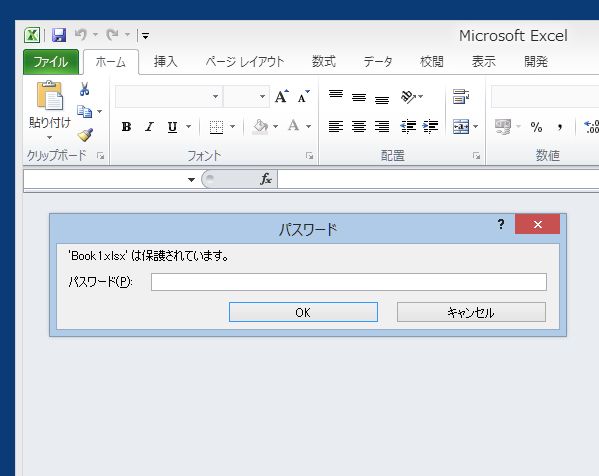Click the Fill Color paint bucket

pyautogui.click(x=261, y=126)
